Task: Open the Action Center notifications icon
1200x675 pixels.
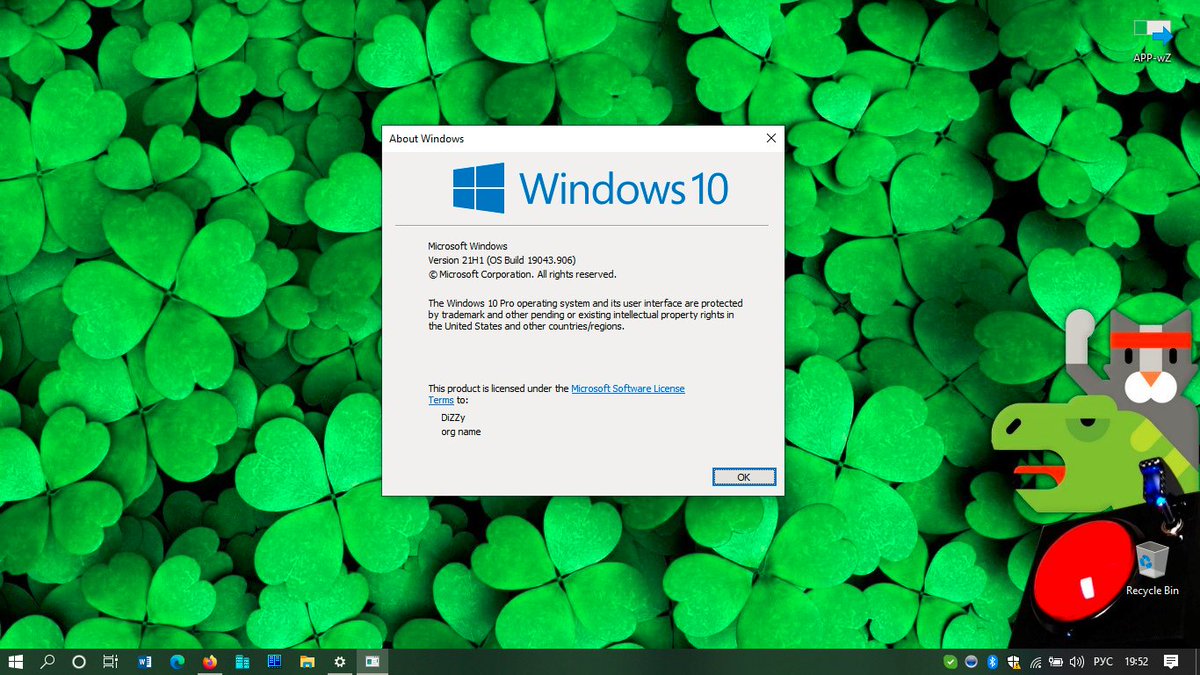Action: 1171,661
